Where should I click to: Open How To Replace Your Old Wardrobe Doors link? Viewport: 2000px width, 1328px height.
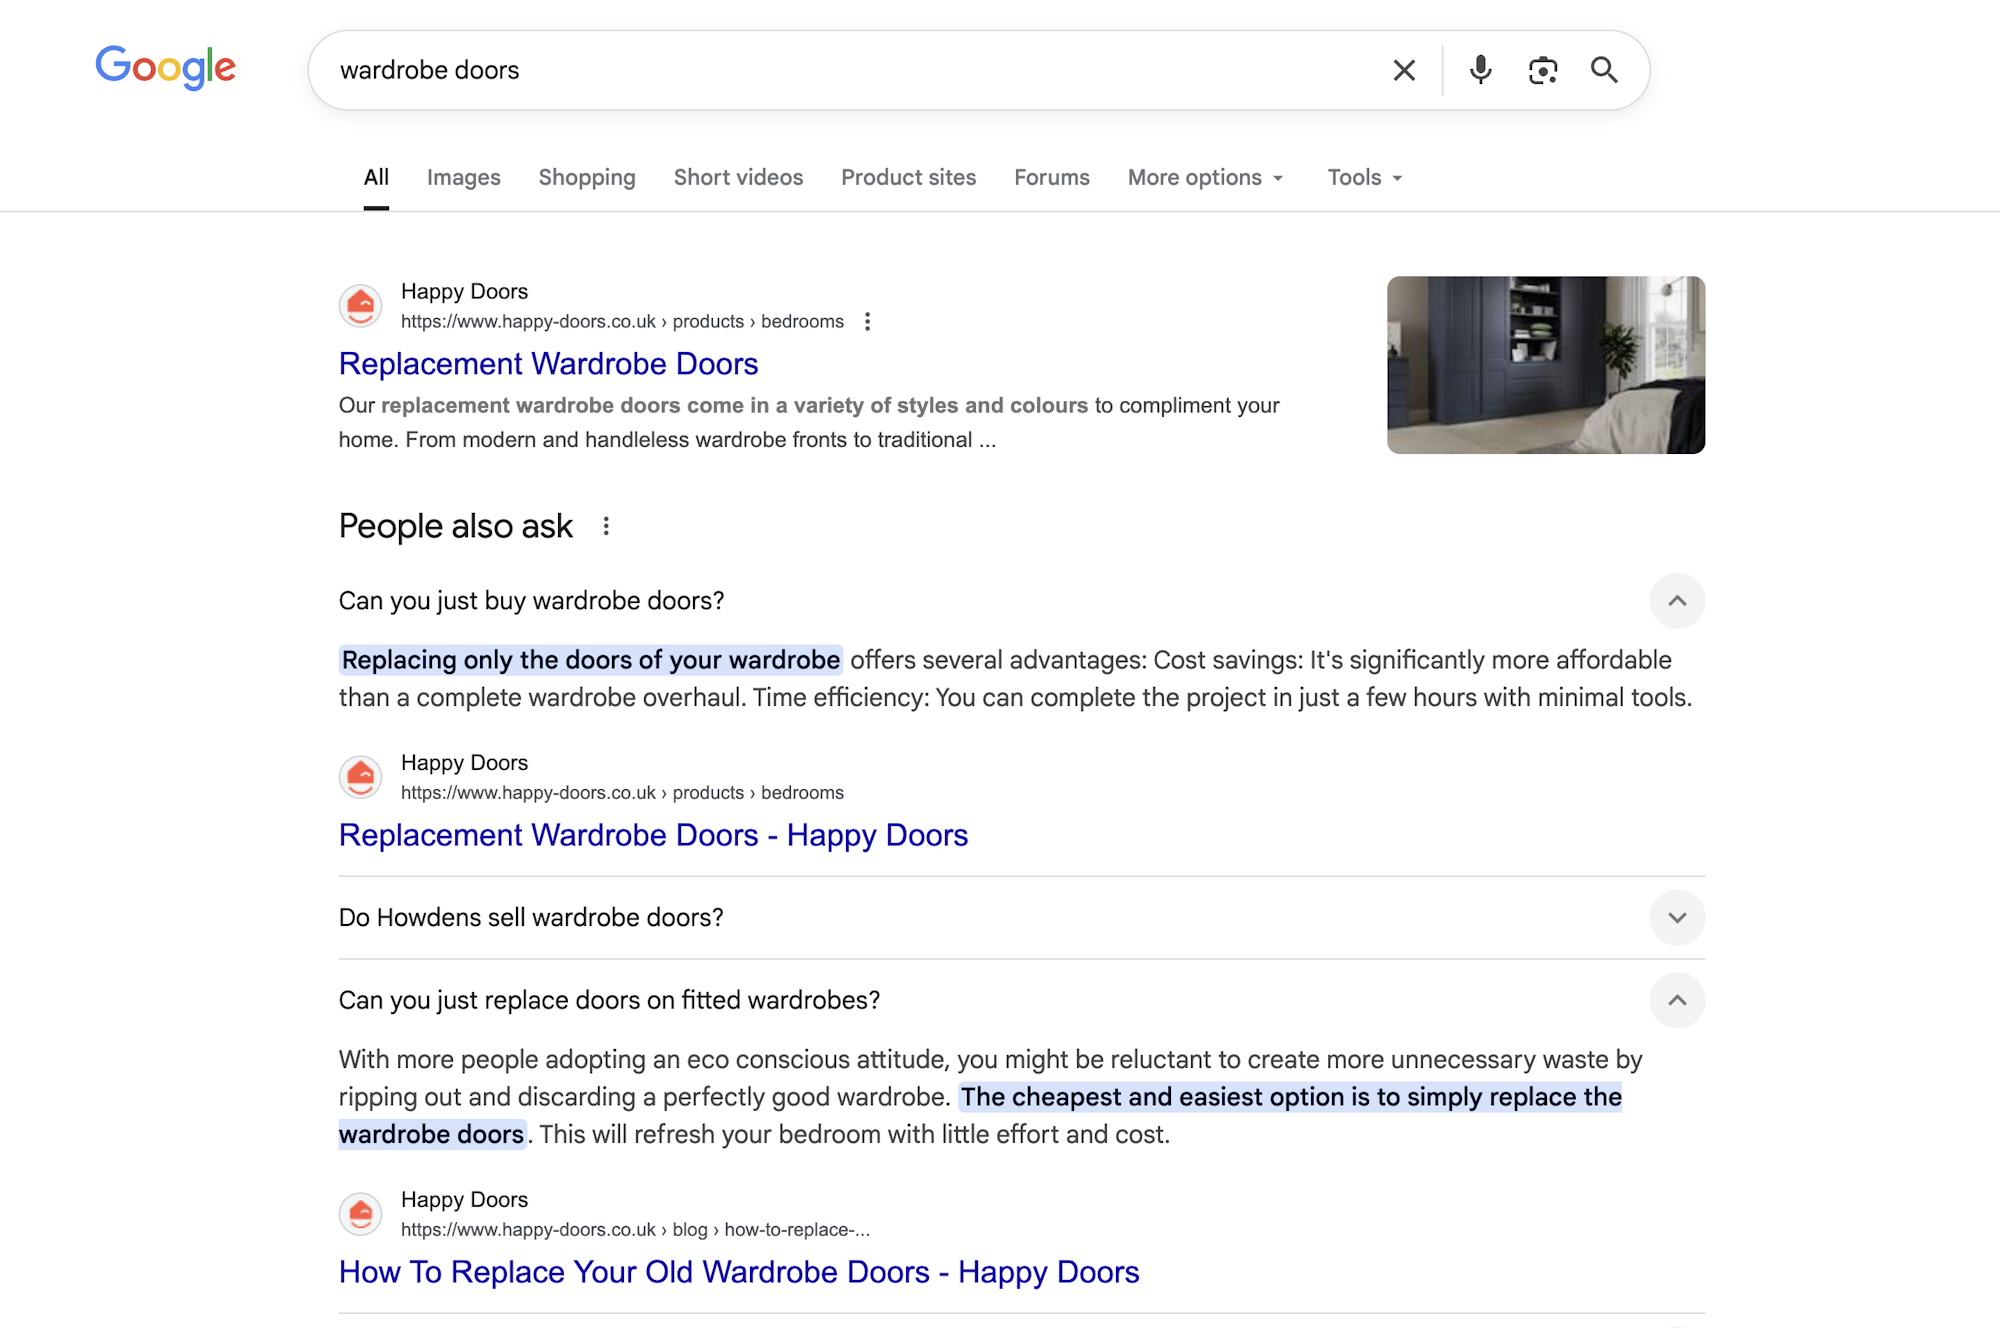(739, 1272)
